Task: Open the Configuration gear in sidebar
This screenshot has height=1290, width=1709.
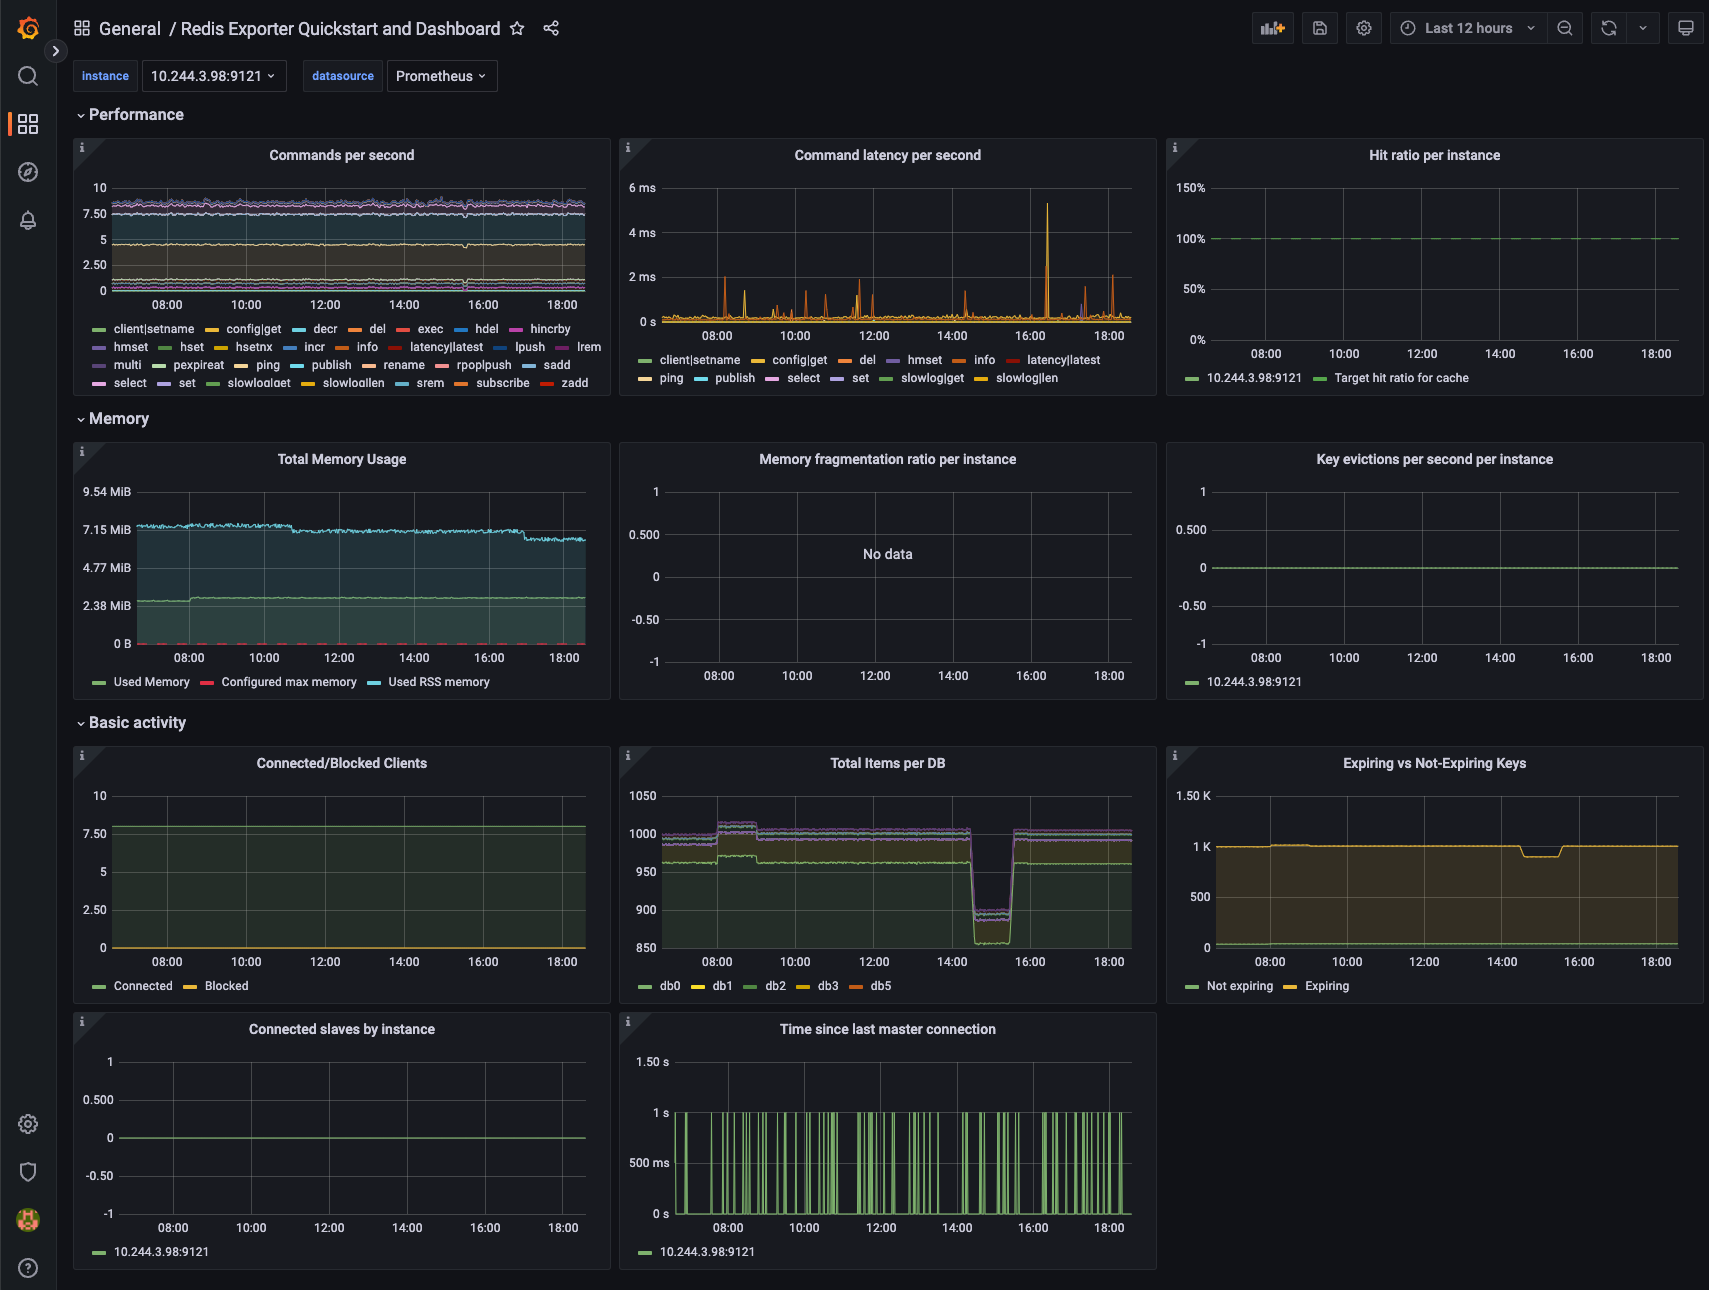Action: tap(28, 1124)
